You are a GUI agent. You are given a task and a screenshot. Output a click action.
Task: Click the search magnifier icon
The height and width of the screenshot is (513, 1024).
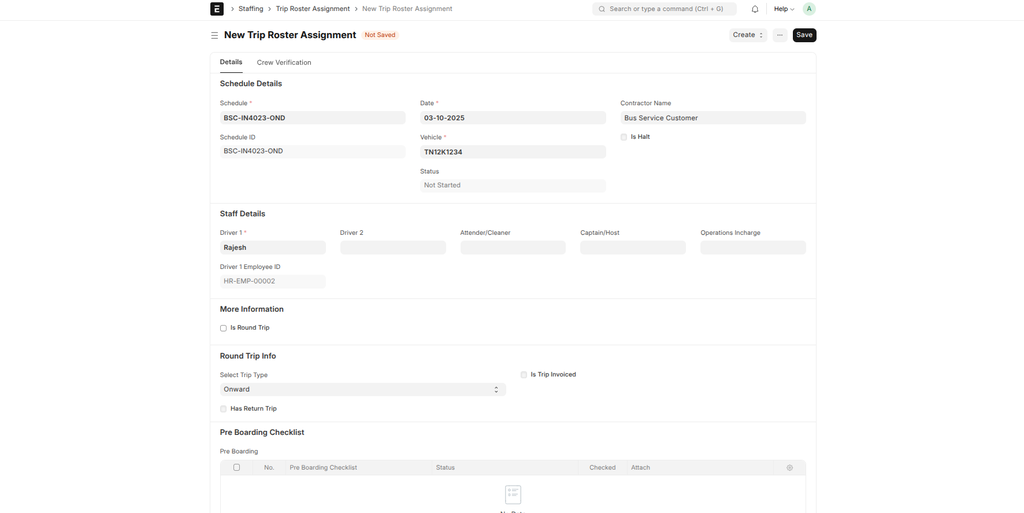pyautogui.click(x=602, y=9)
